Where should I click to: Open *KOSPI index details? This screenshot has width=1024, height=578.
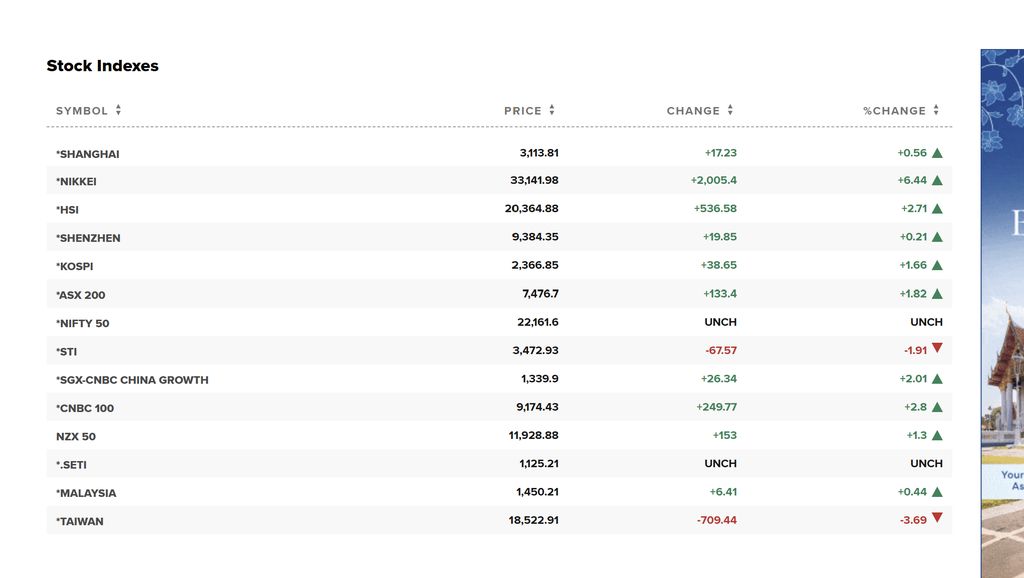tap(75, 267)
